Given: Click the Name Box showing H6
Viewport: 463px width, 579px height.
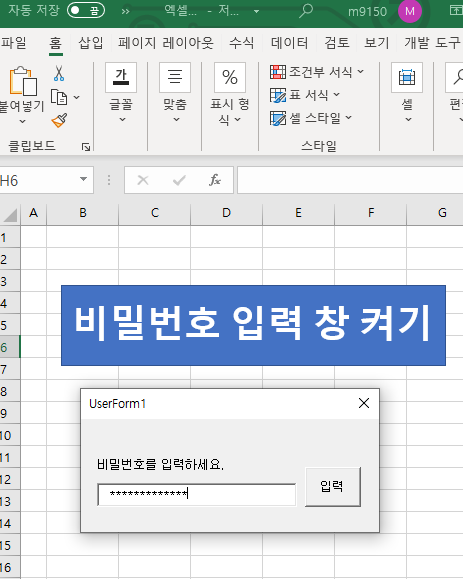Looking at the screenshot, I should pyautogui.click(x=39, y=180).
